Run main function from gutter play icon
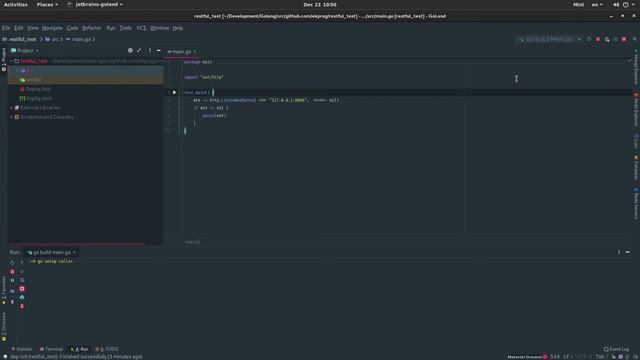640x360 pixels. [174, 92]
